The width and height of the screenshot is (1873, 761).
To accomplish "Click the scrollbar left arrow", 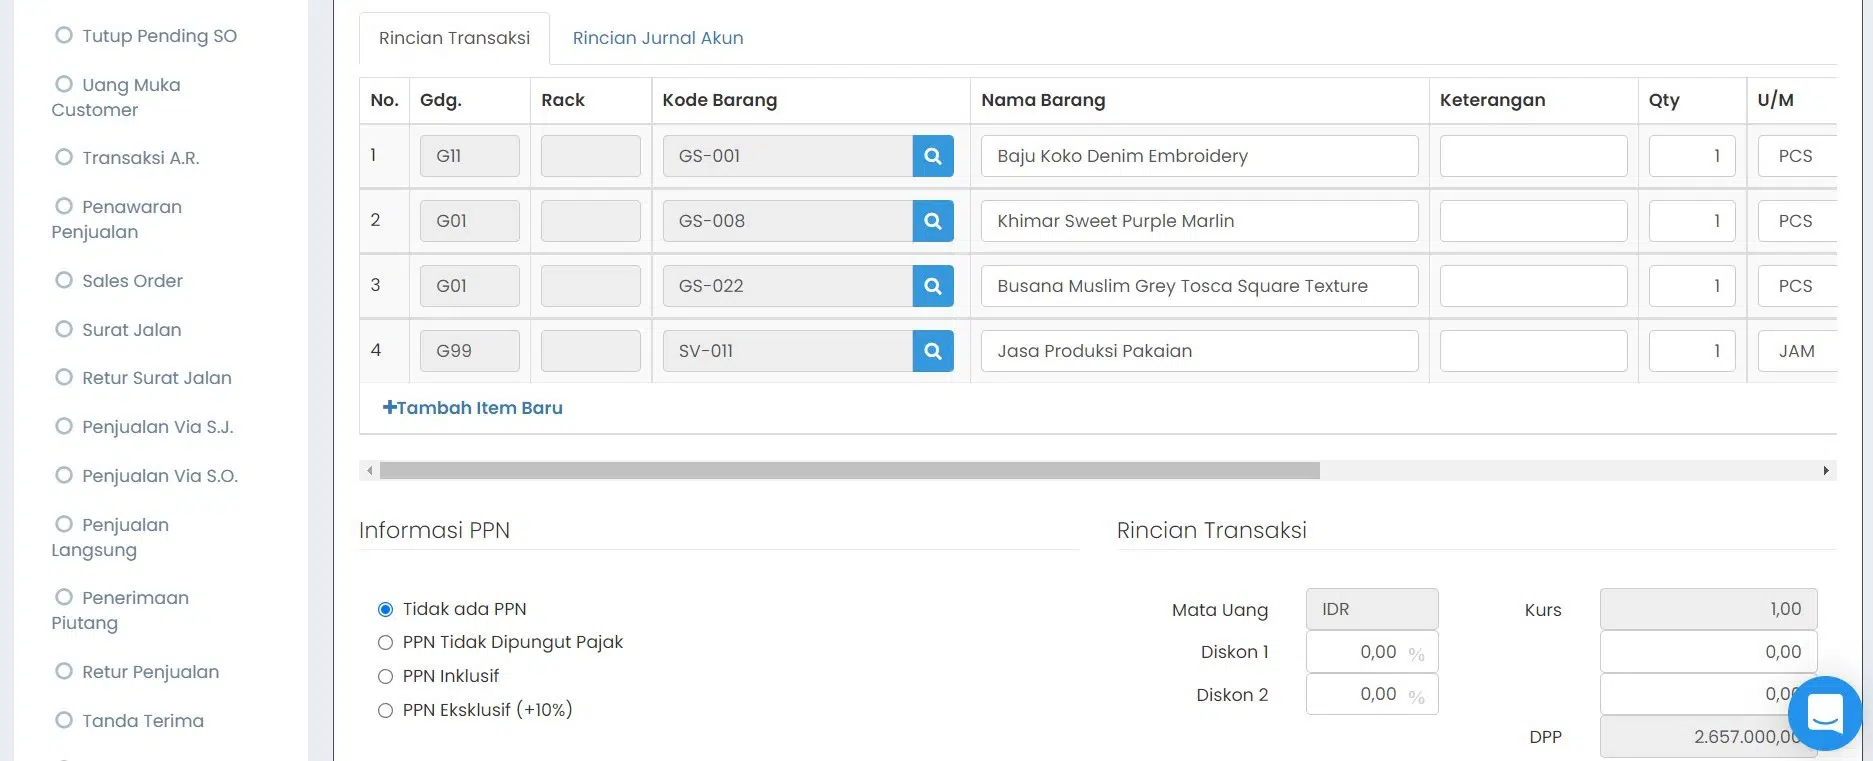I will click(x=370, y=470).
